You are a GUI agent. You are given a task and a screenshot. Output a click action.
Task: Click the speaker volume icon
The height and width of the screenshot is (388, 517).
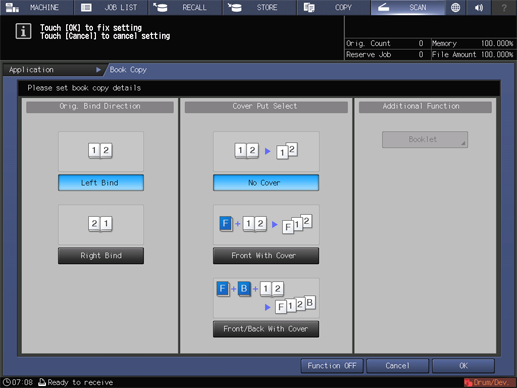479,7
